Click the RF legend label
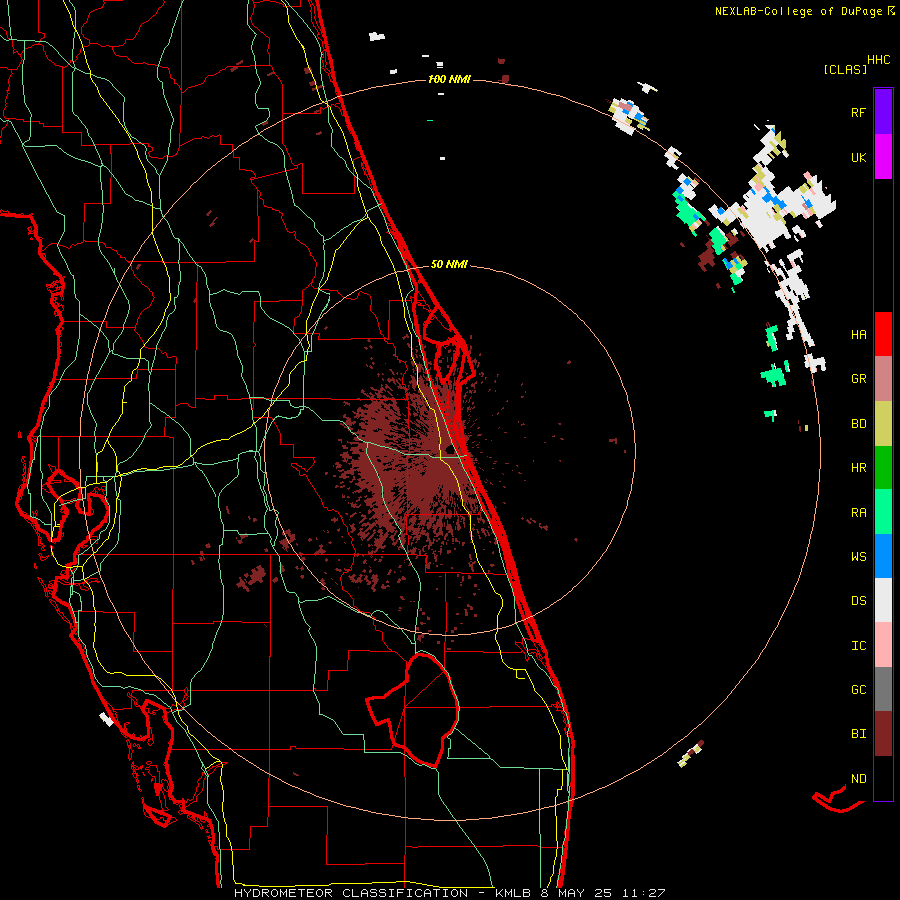Screen dimensions: 900x900 [858, 112]
